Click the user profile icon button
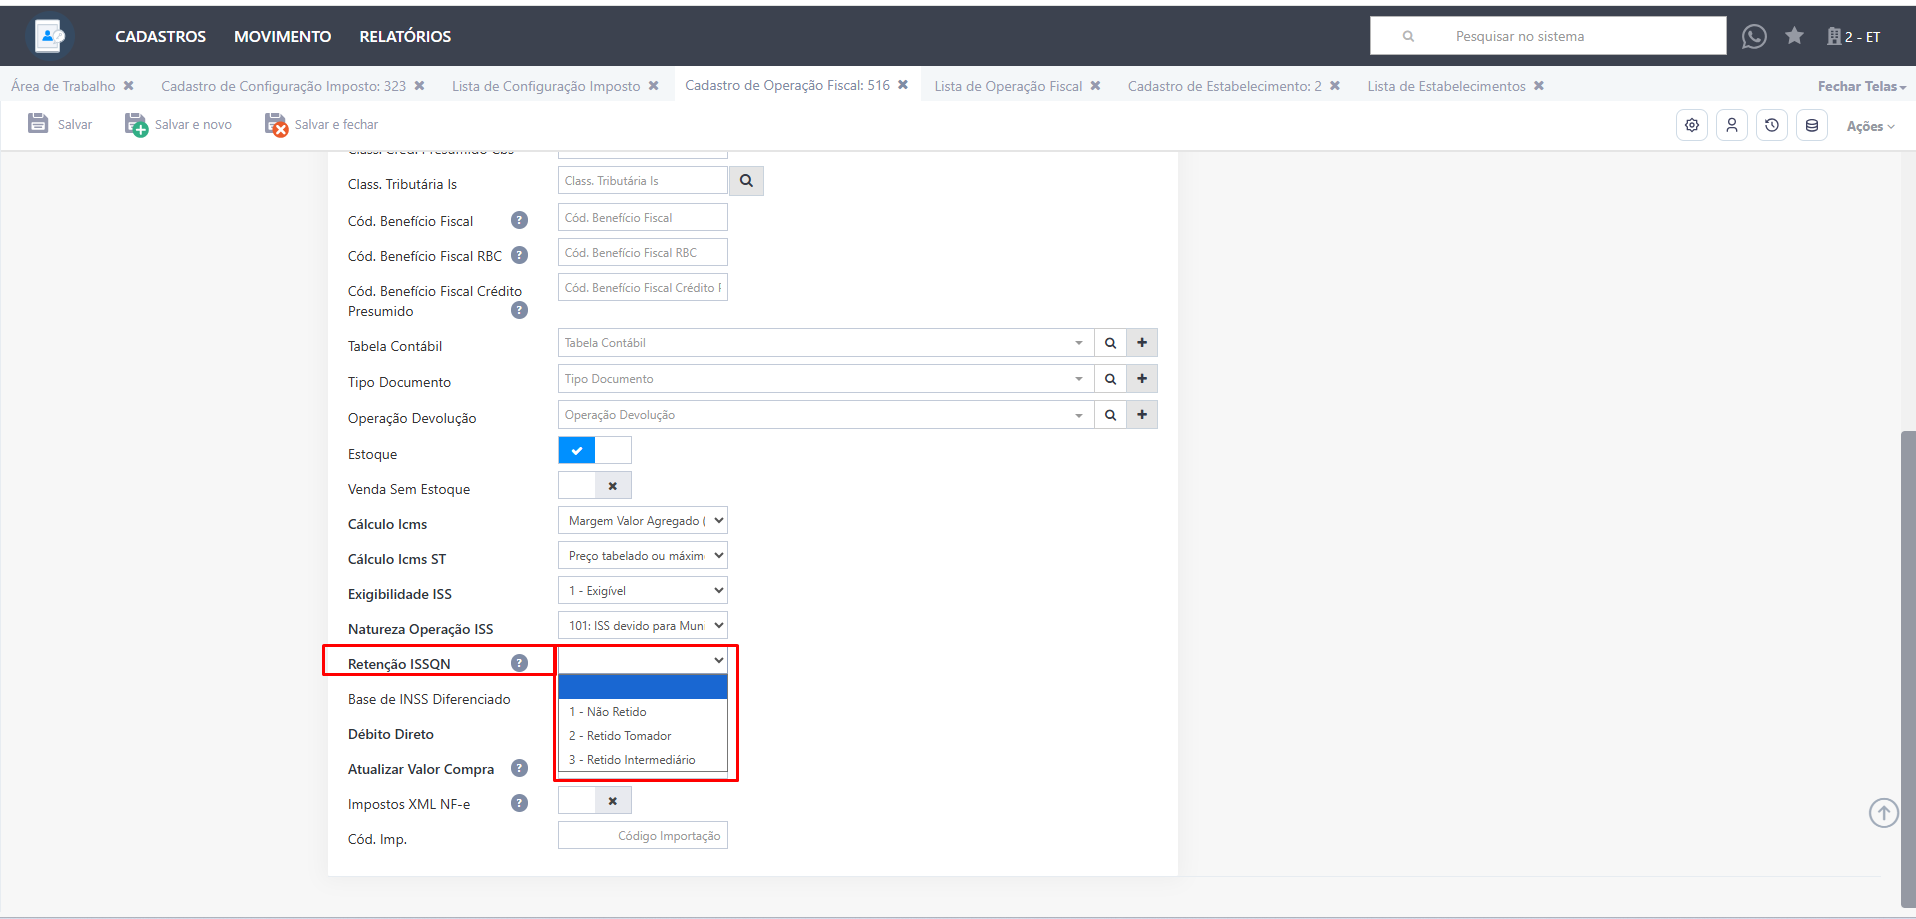This screenshot has height=919, width=1916. tap(1731, 125)
